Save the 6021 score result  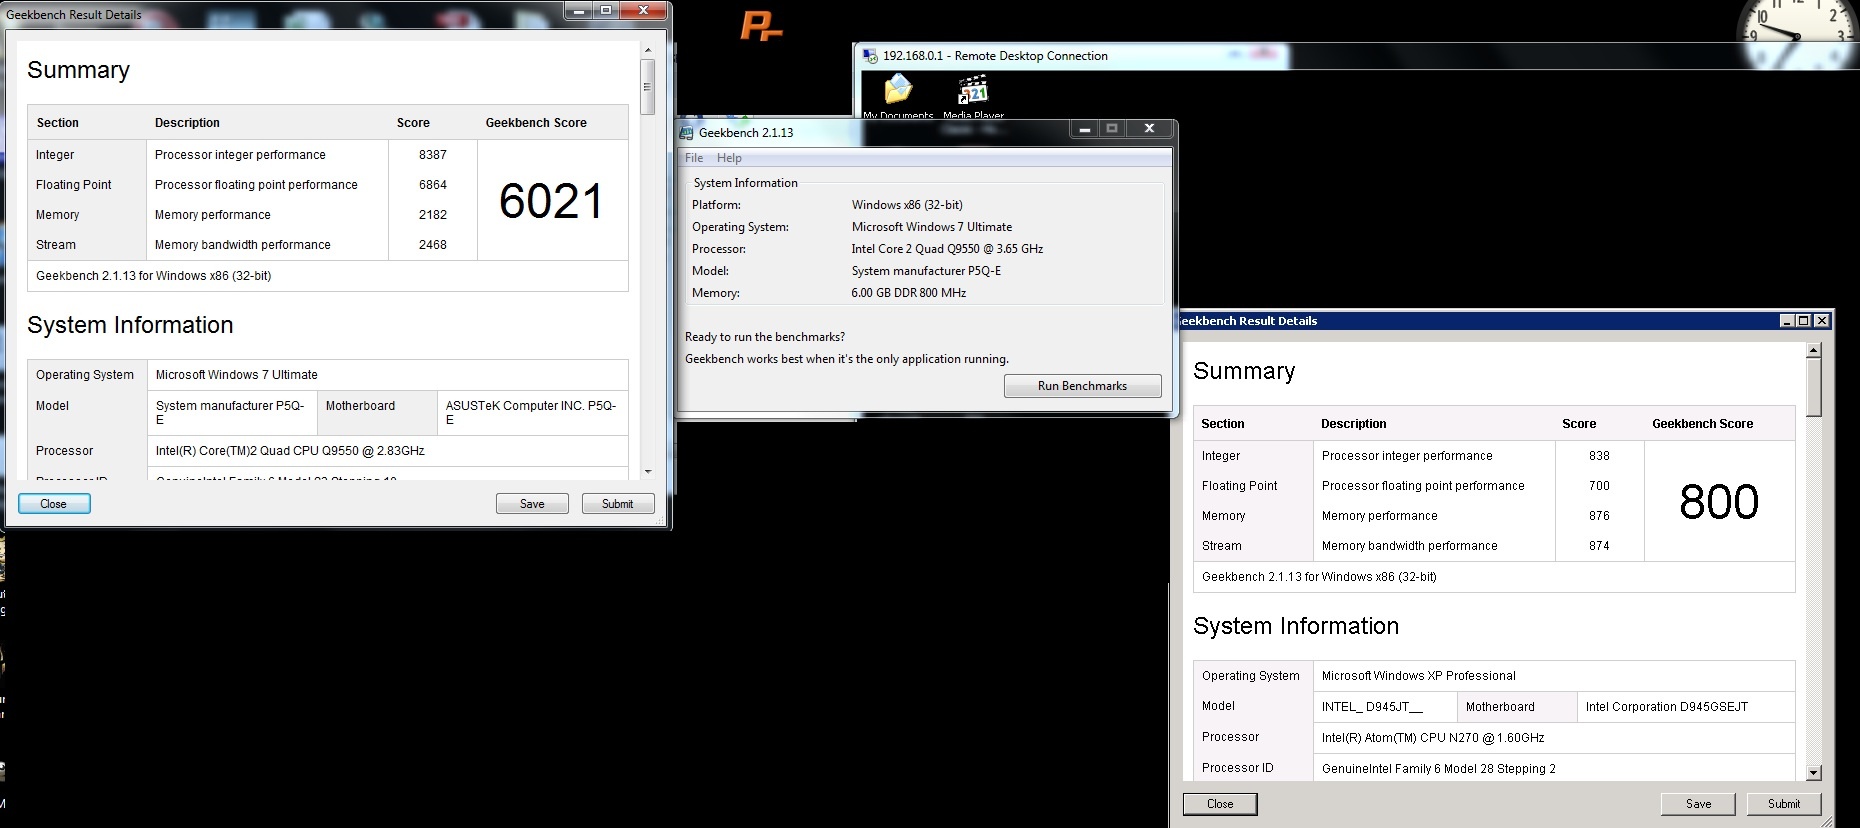[532, 504]
